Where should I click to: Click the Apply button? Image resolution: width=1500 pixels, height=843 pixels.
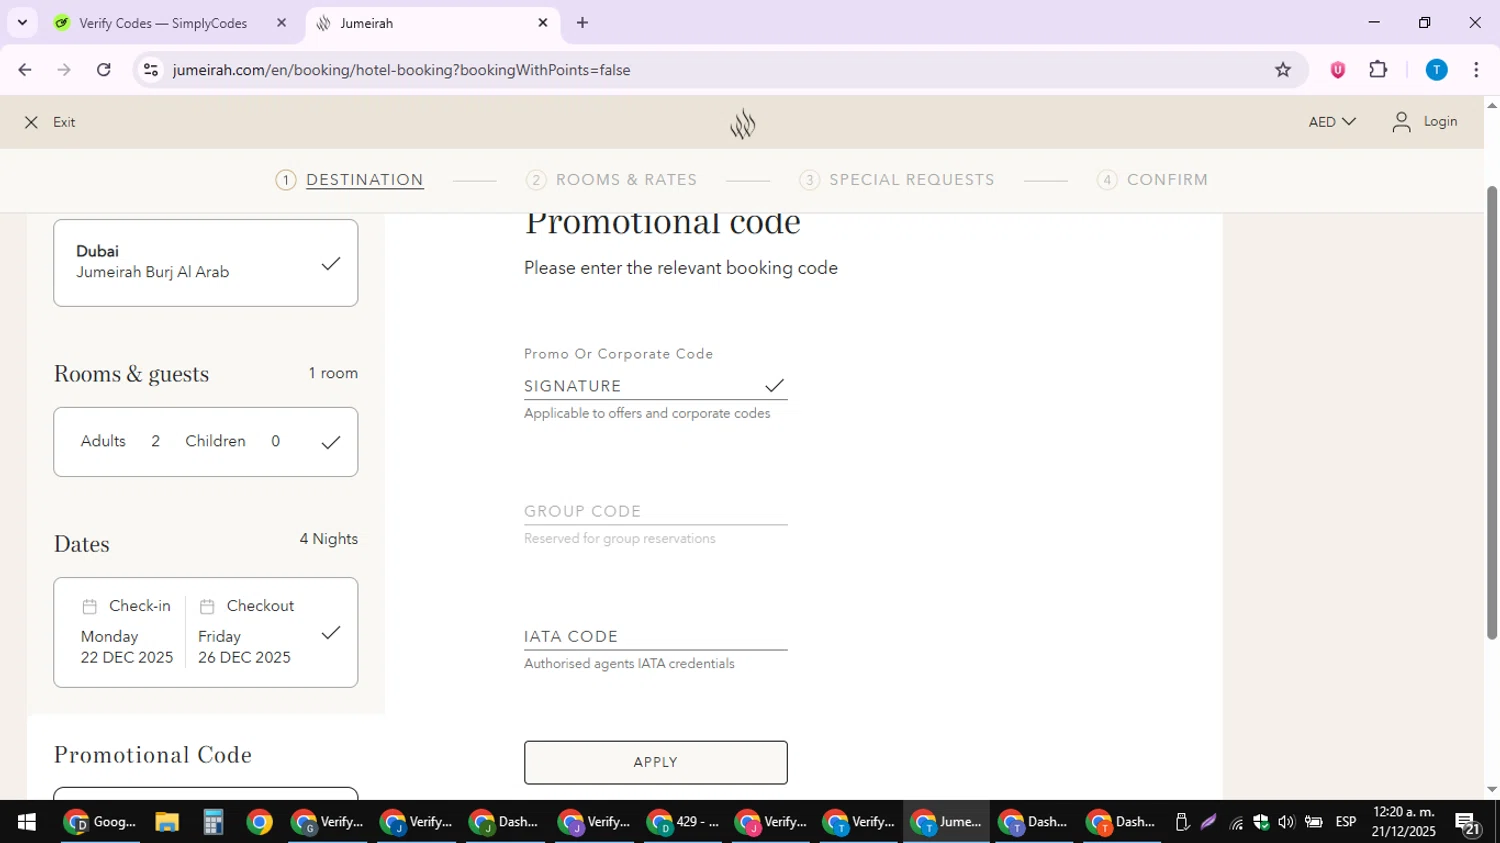[656, 763]
